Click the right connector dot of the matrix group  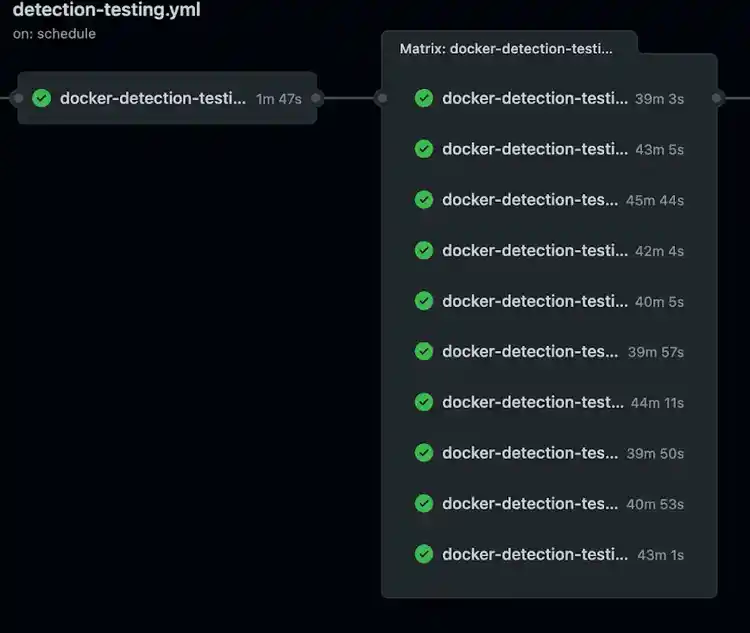point(717,98)
